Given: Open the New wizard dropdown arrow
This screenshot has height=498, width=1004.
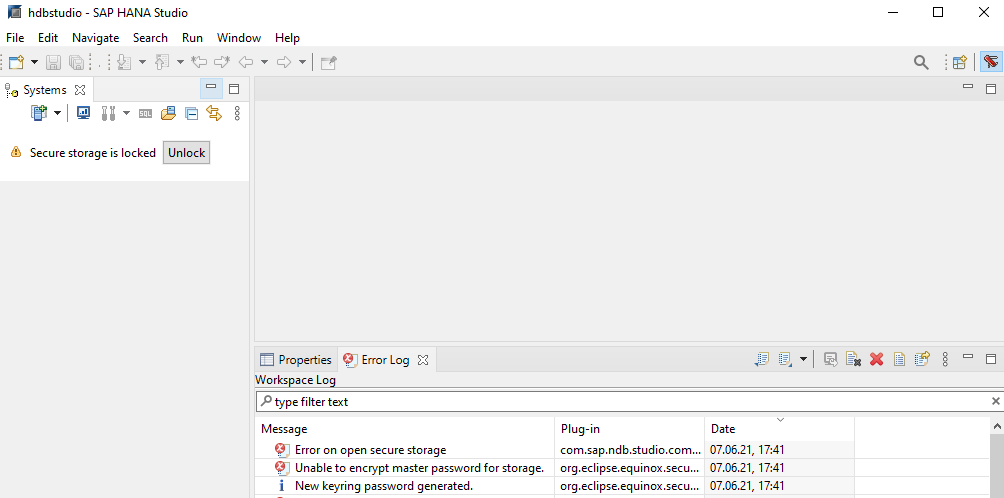Looking at the screenshot, I should pos(34,62).
